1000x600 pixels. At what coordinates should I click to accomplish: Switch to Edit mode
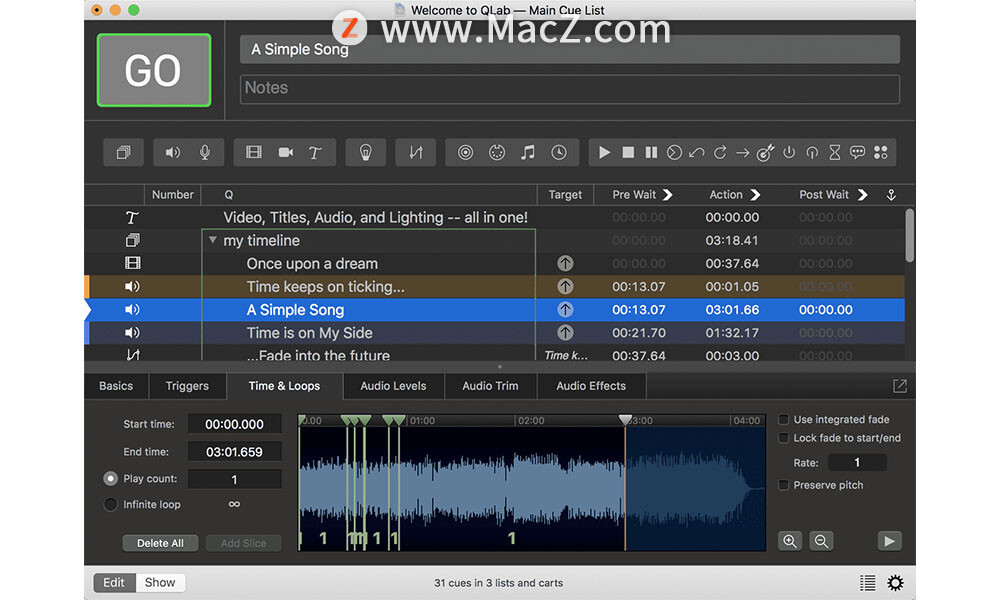114,582
